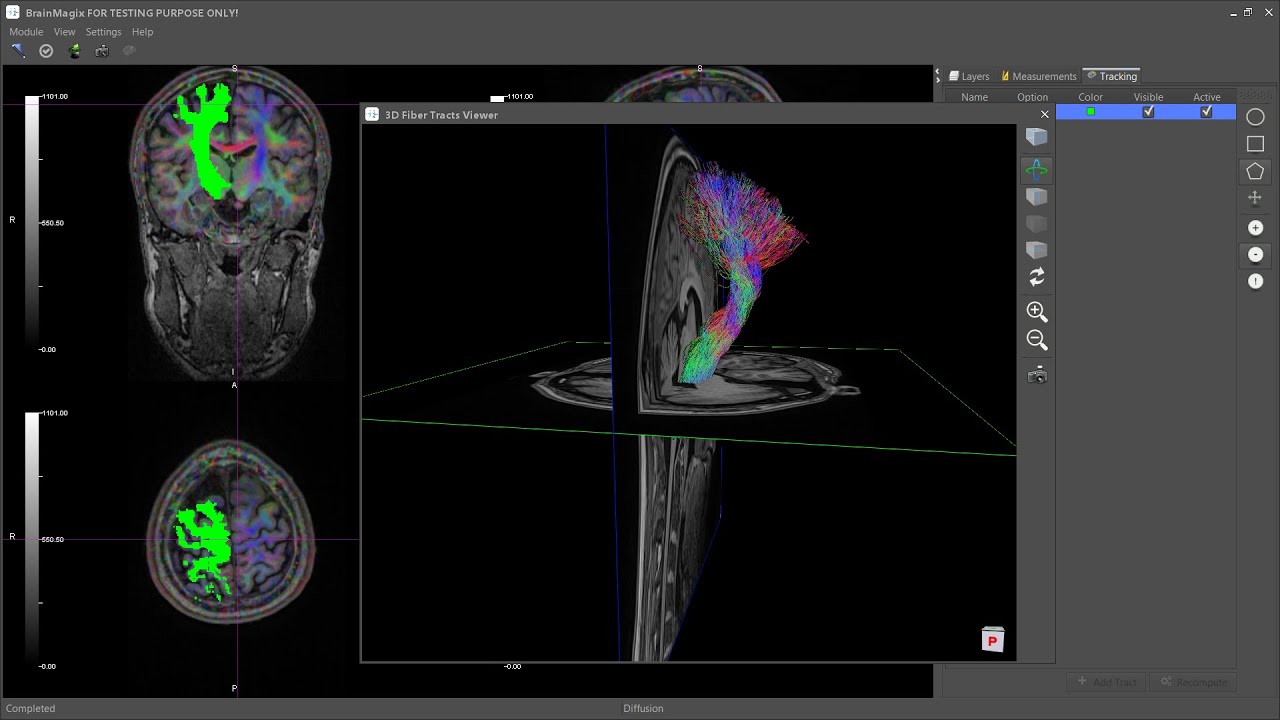Click the green tract color swatch
This screenshot has height=720, width=1280.
pos(1090,112)
